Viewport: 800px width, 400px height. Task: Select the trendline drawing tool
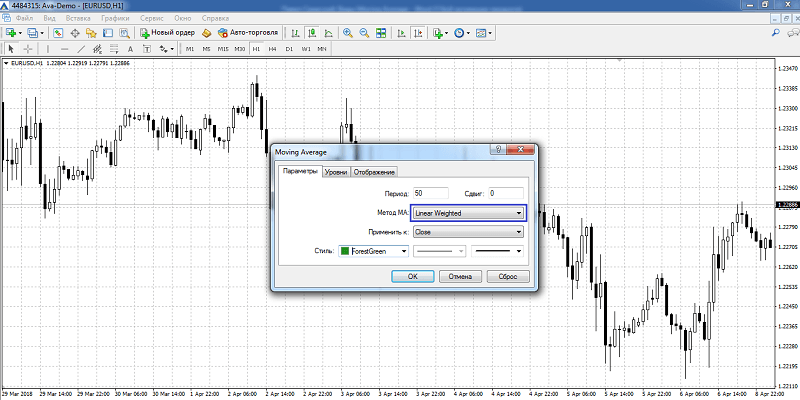(x=81, y=49)
